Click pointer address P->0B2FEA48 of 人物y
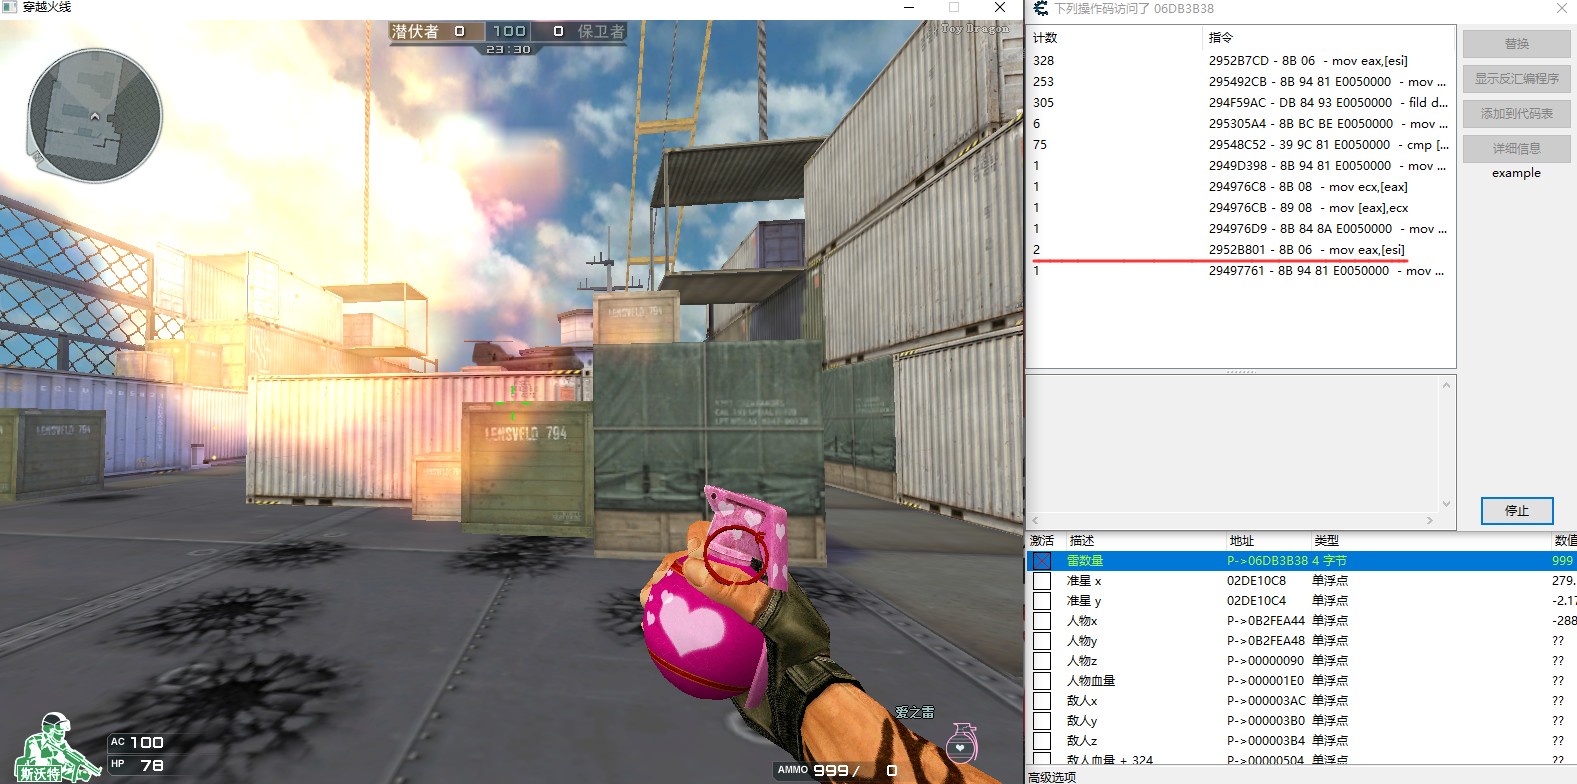 coord(1266,641)
